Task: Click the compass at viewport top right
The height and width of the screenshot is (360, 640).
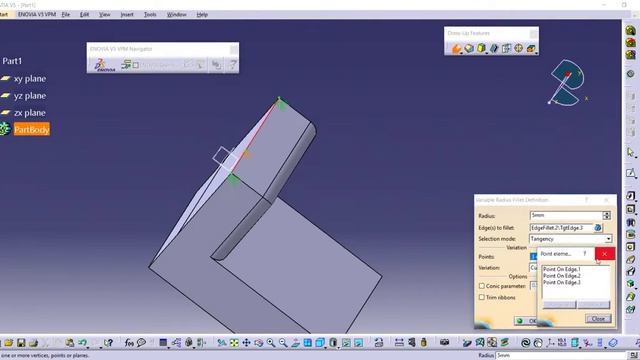Action: 567,83
